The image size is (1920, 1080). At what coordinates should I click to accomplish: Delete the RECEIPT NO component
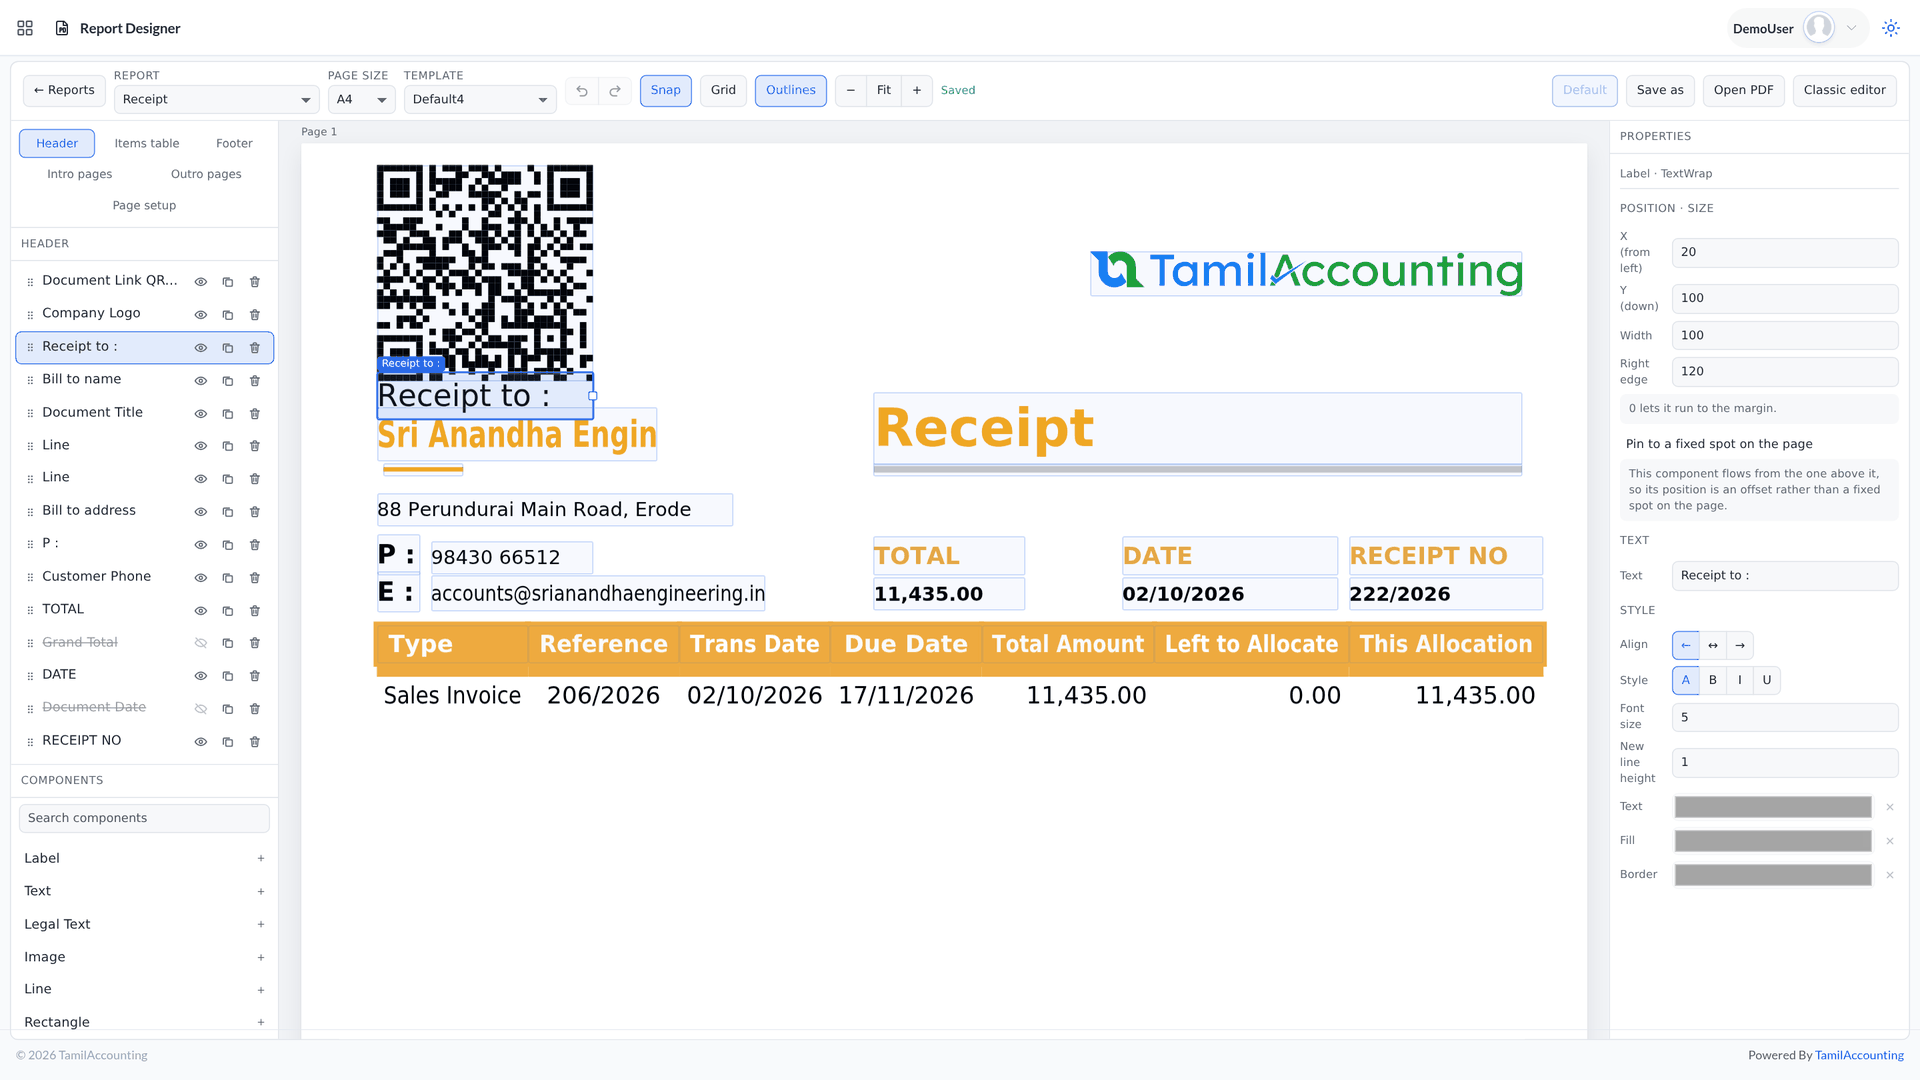coord(255,742)
